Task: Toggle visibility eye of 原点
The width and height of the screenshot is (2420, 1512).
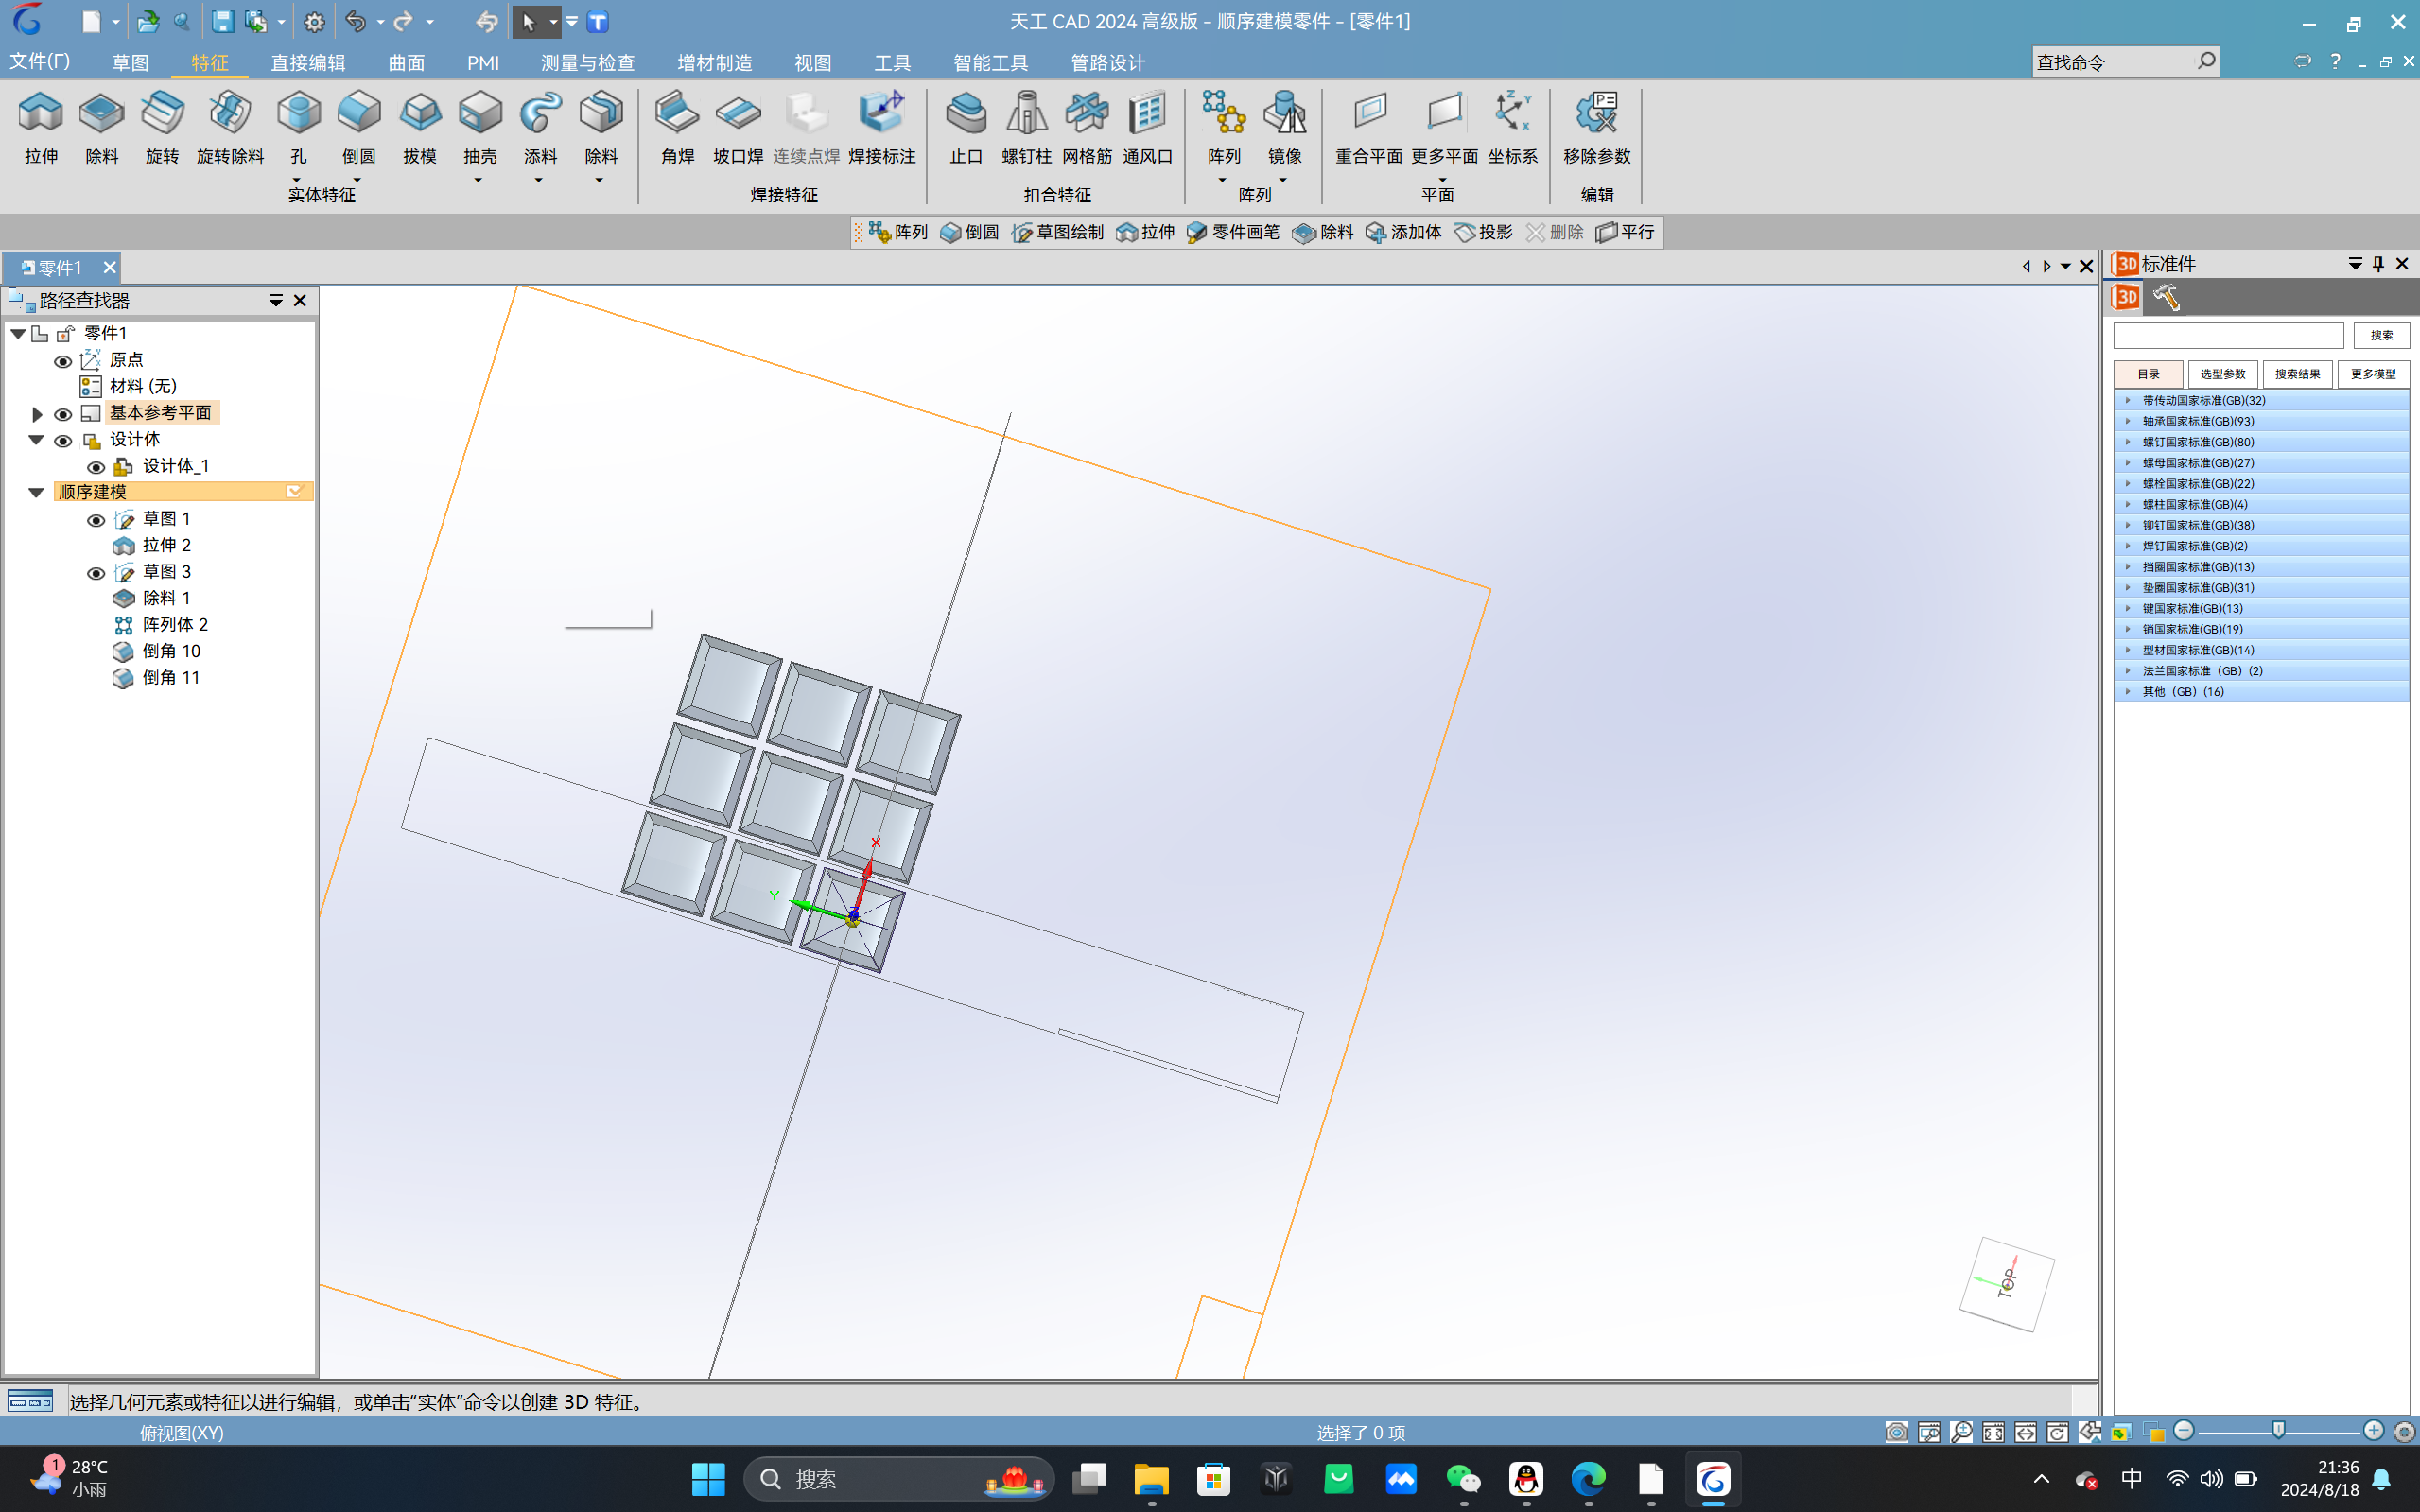Action: (62, 361)
